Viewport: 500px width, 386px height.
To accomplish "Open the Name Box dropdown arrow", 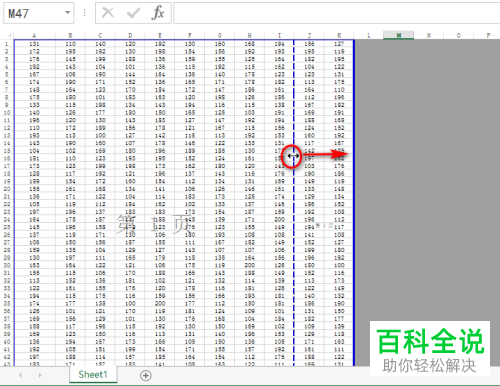I will pyautogui.click(x=68, y=13).
